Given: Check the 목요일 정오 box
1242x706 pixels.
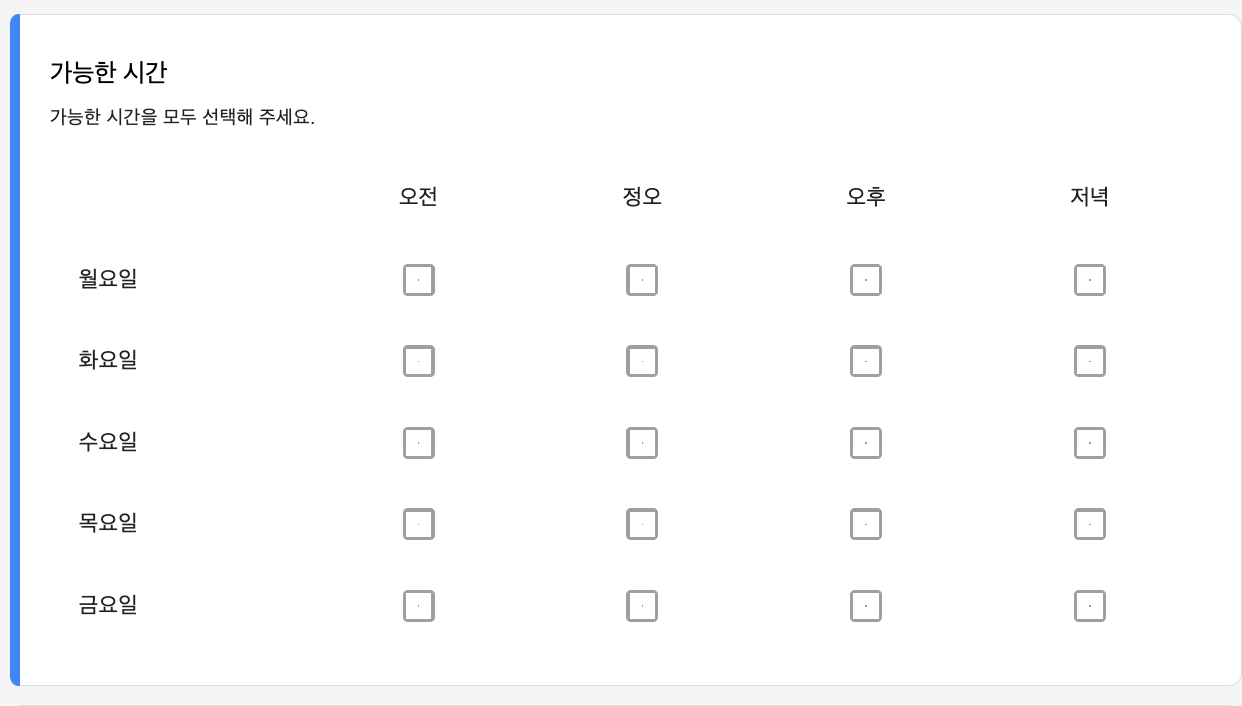Looking at the screenshot, I should pyautogui.click(x=642, y=523).
